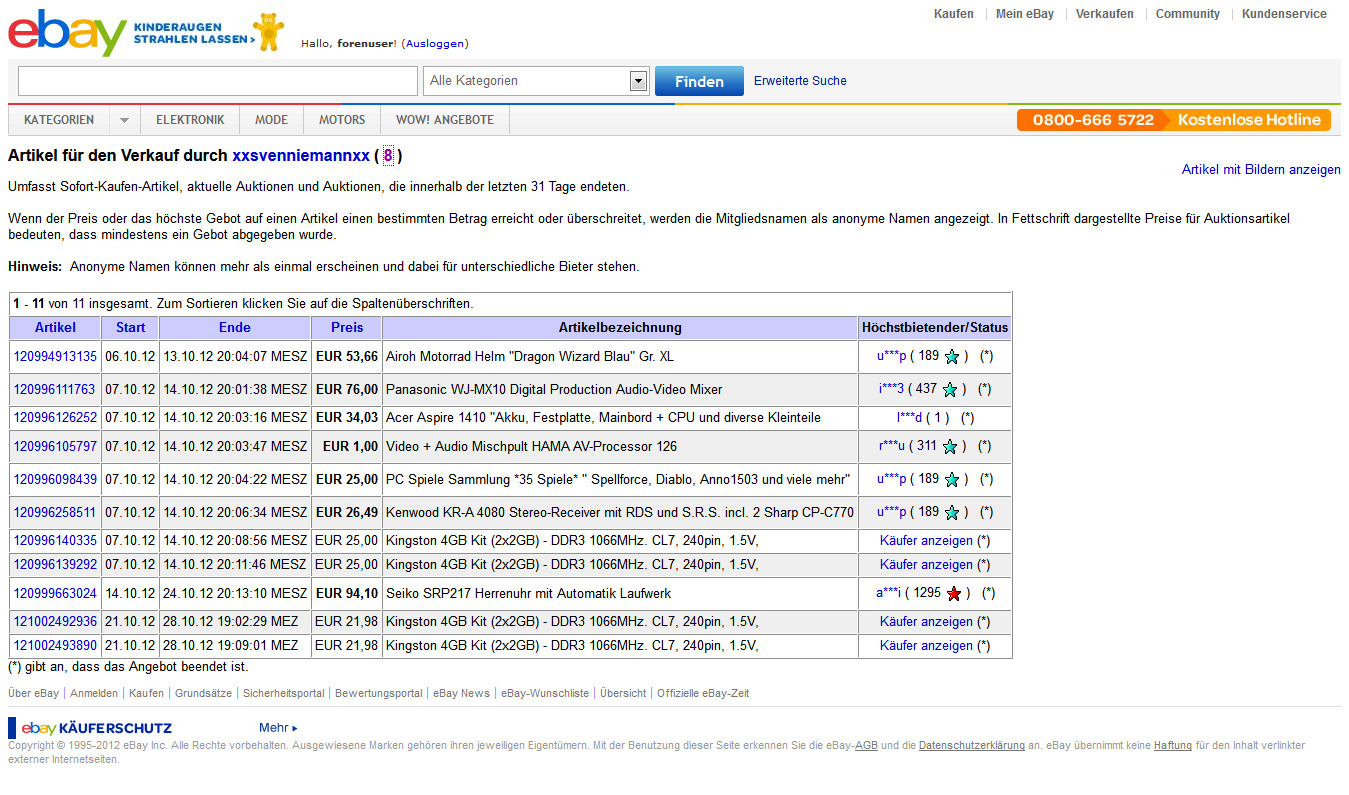Open item 120996140335
1349x795 pixels.
(x=55, y=541)
